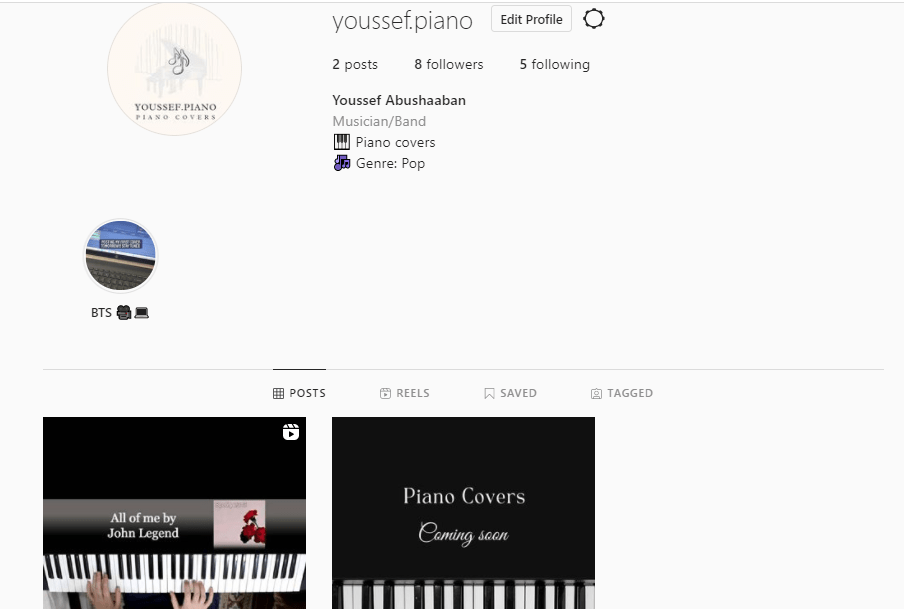Click the 2 posts count

tap(355, 64)
